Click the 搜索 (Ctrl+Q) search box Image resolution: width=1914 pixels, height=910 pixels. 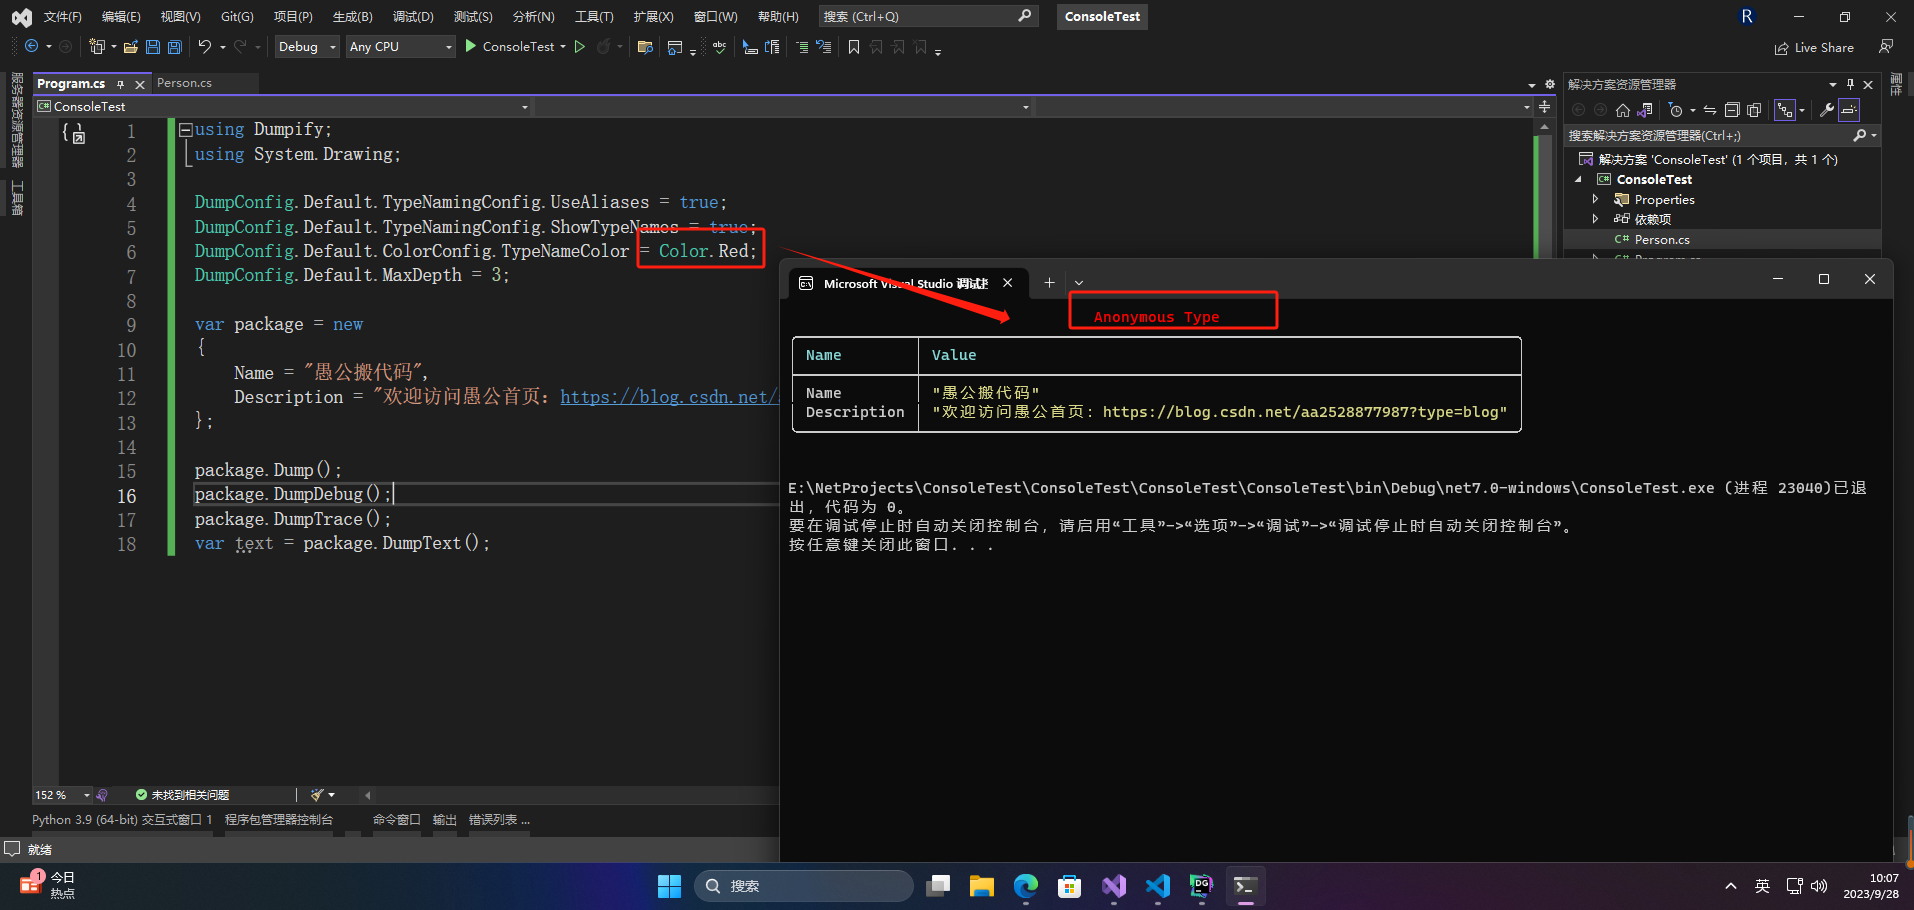[928, 17]
